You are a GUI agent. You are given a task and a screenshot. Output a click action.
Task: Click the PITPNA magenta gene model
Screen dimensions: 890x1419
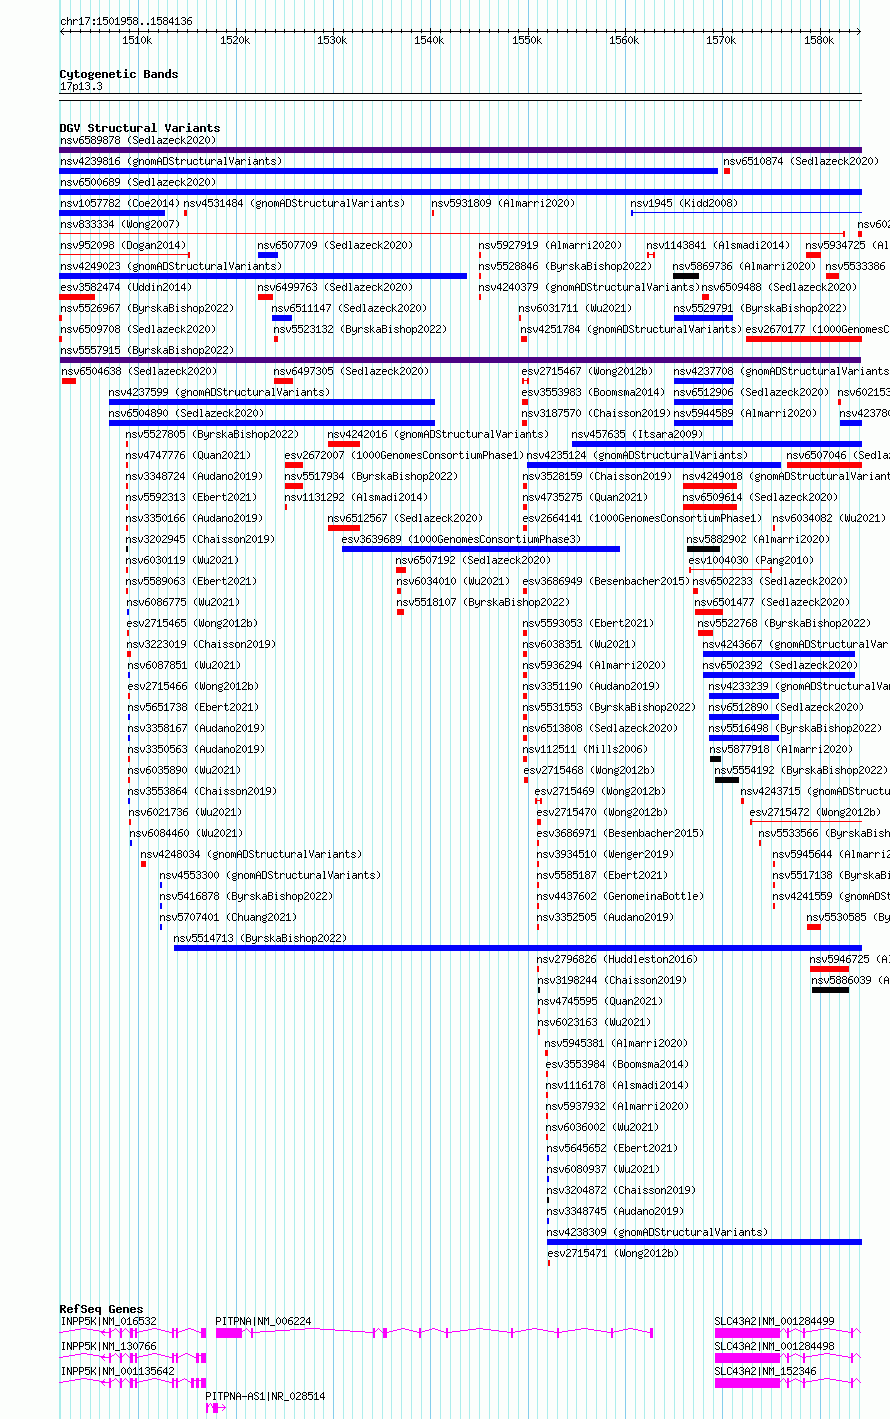coord(434,1333)
